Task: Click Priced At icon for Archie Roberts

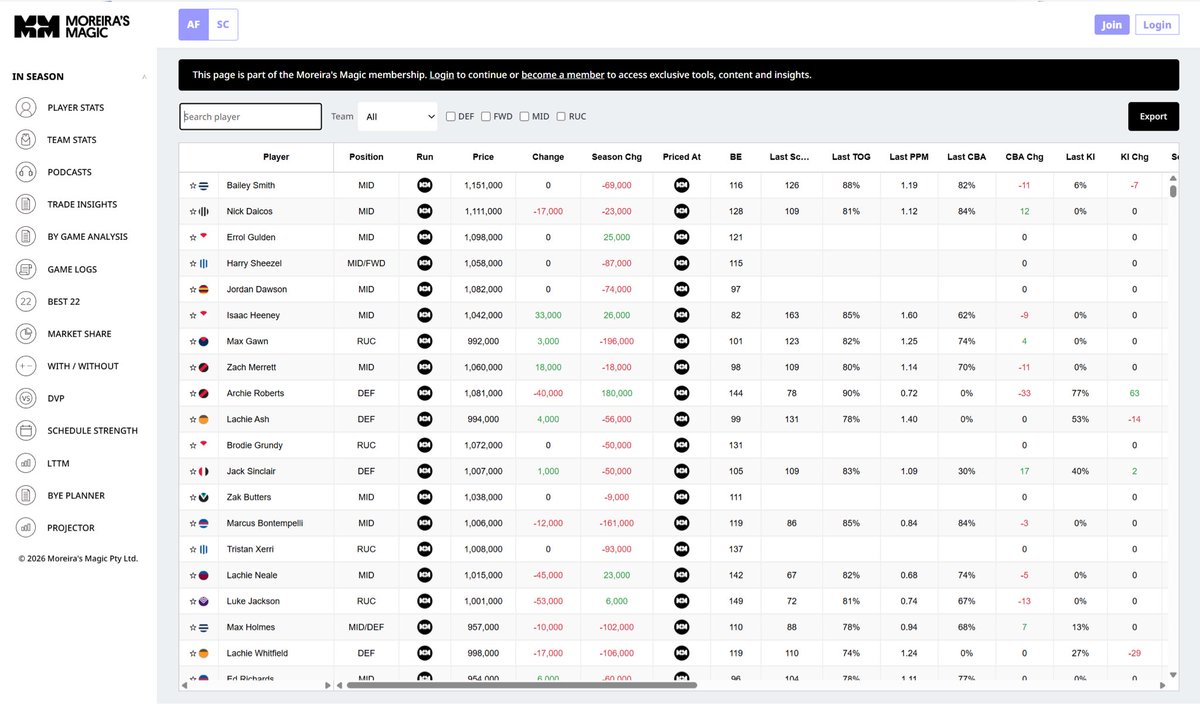Action: coord(681,393)
